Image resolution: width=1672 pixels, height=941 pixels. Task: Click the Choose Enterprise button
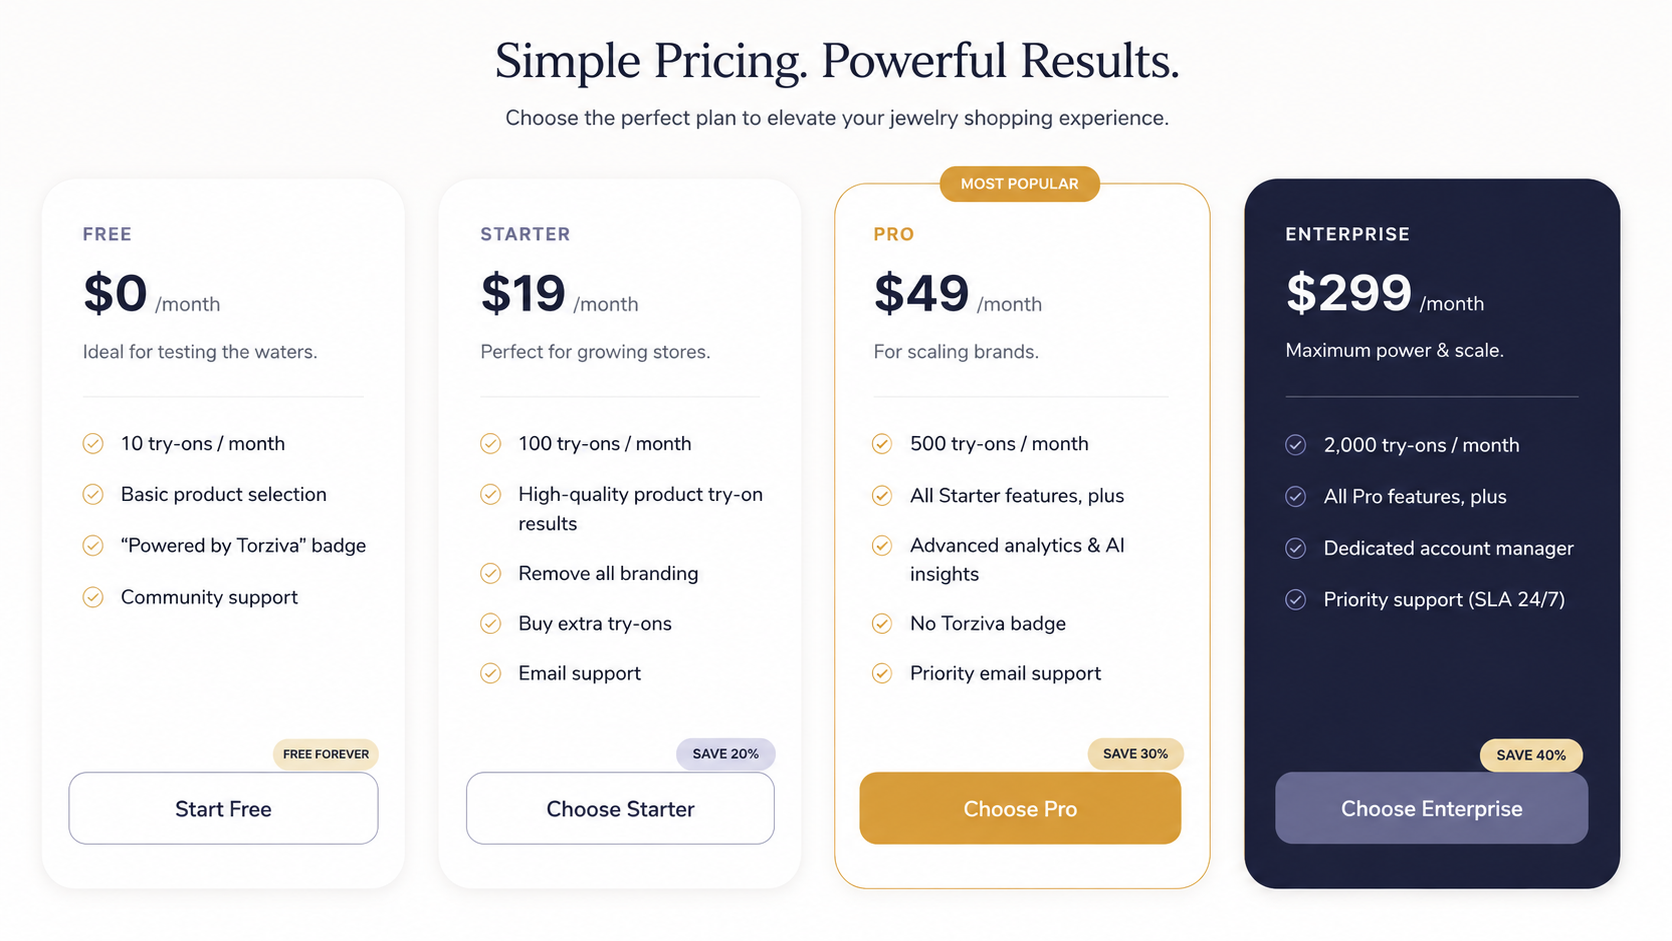pos(1431,808)
